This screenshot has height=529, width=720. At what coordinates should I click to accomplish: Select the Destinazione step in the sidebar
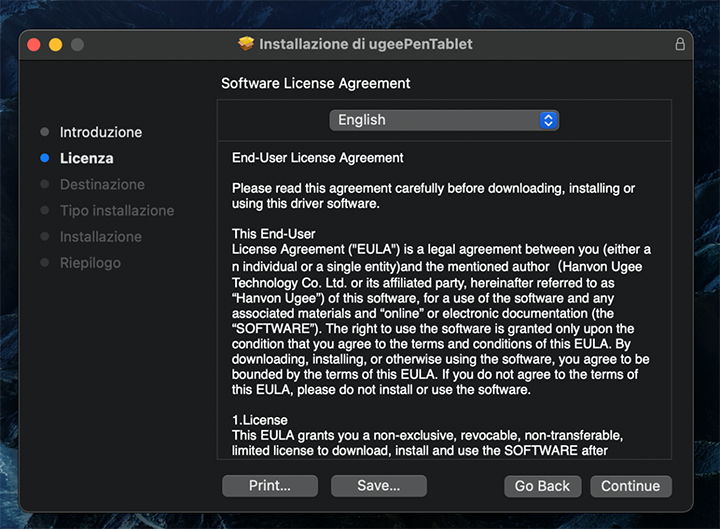[102, 184]
